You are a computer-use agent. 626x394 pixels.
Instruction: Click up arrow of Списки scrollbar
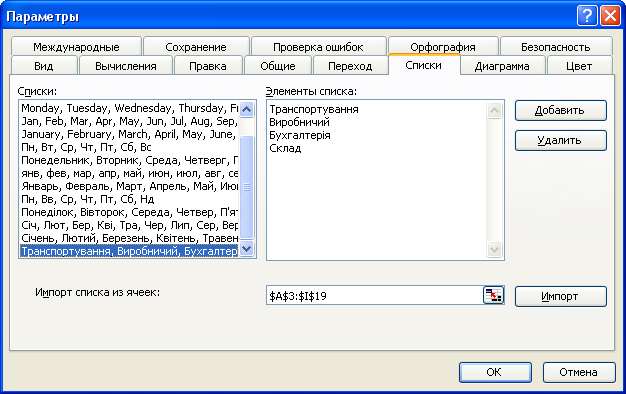click(x=247, y=109)
